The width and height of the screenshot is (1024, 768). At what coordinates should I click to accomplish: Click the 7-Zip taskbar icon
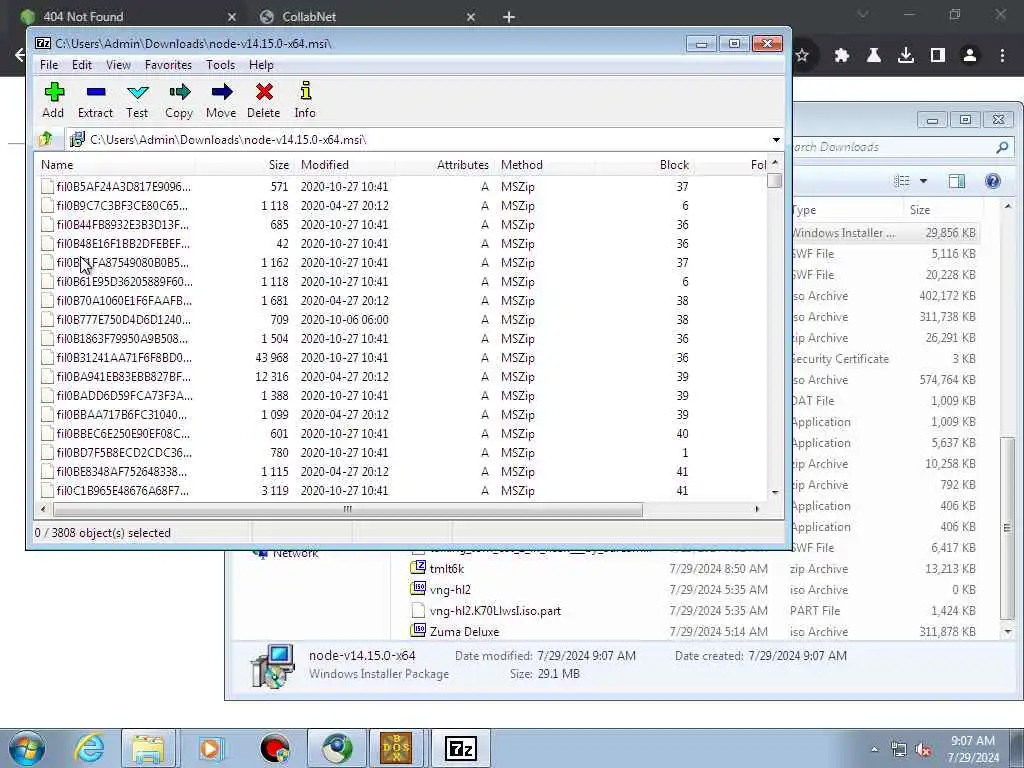point(460,748)
